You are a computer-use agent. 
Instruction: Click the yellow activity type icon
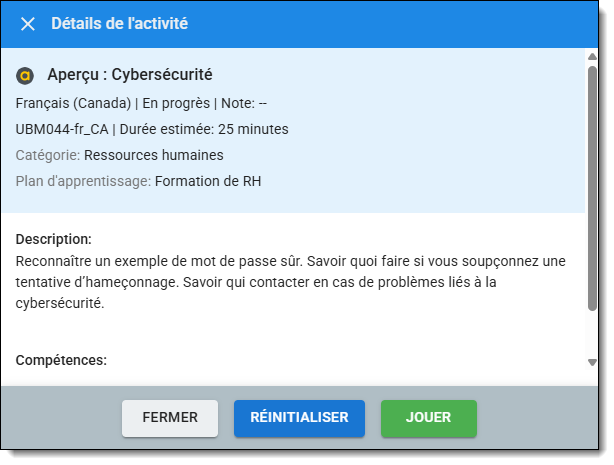(26, 75)
